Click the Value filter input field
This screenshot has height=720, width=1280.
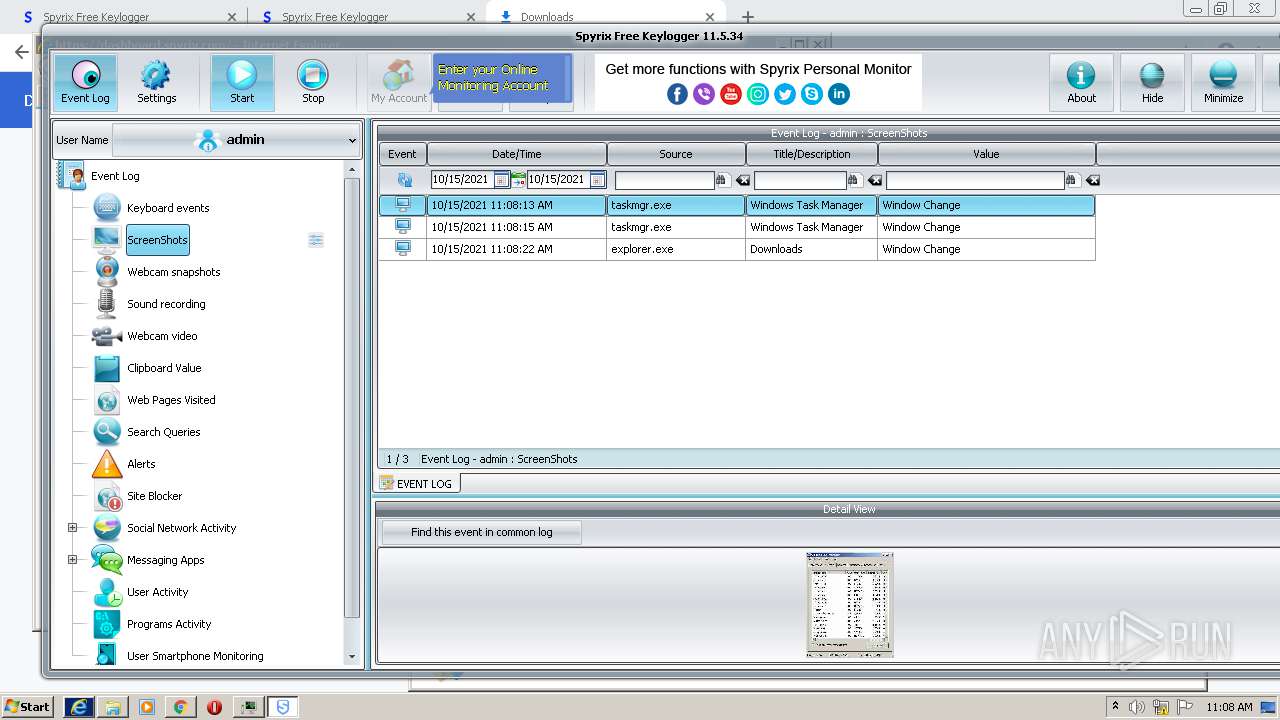tap(975, 180)
